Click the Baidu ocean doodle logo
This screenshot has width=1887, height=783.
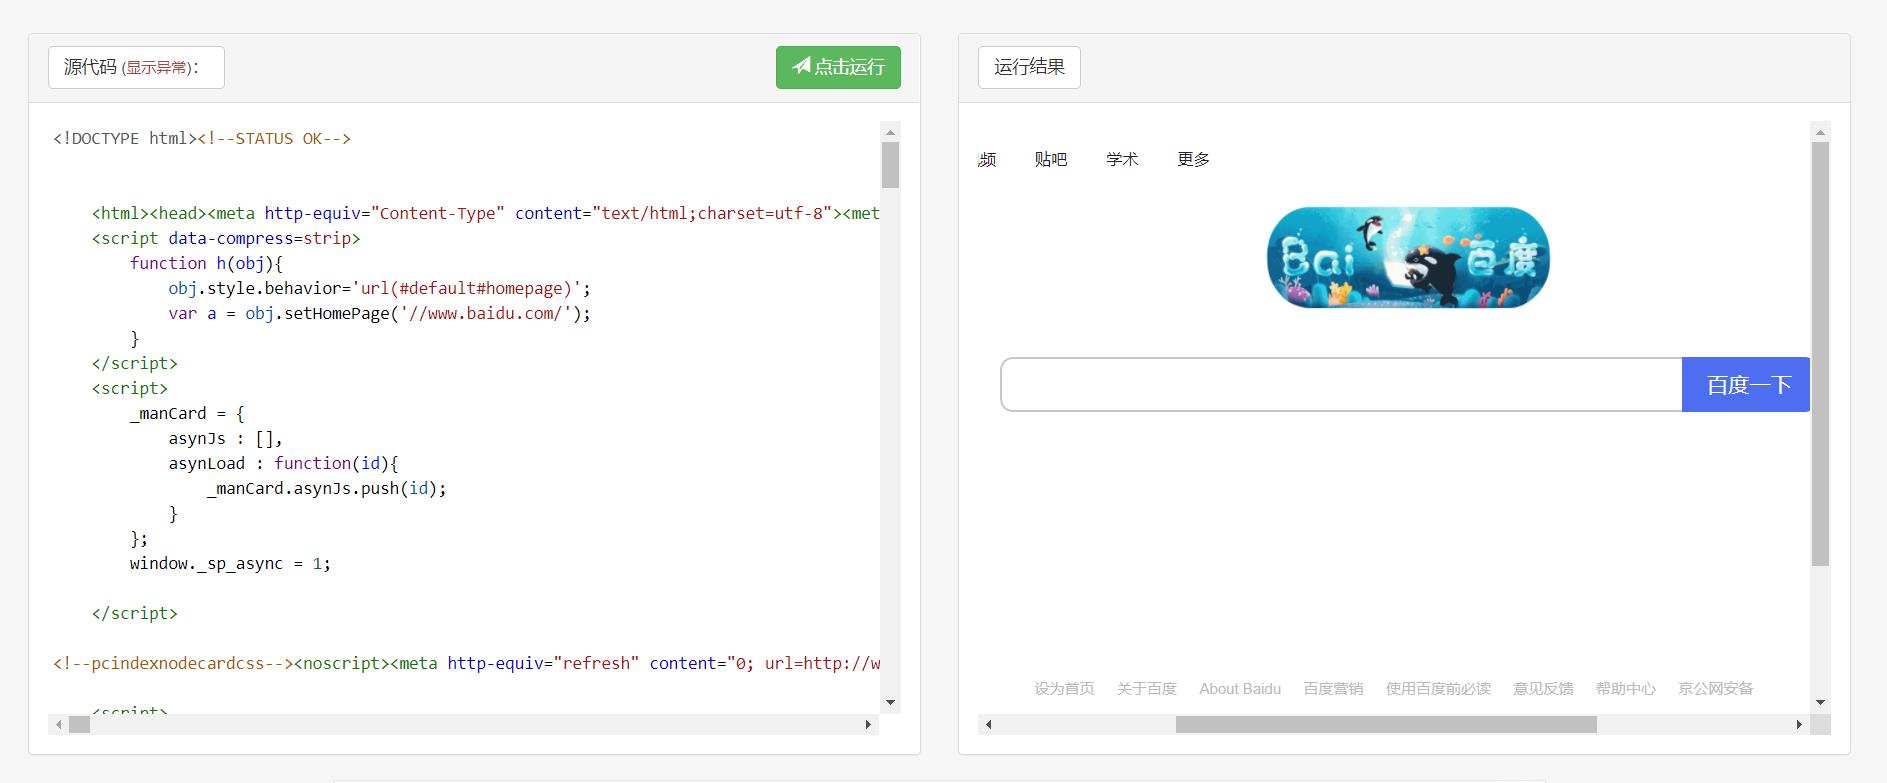[1408, 258]
